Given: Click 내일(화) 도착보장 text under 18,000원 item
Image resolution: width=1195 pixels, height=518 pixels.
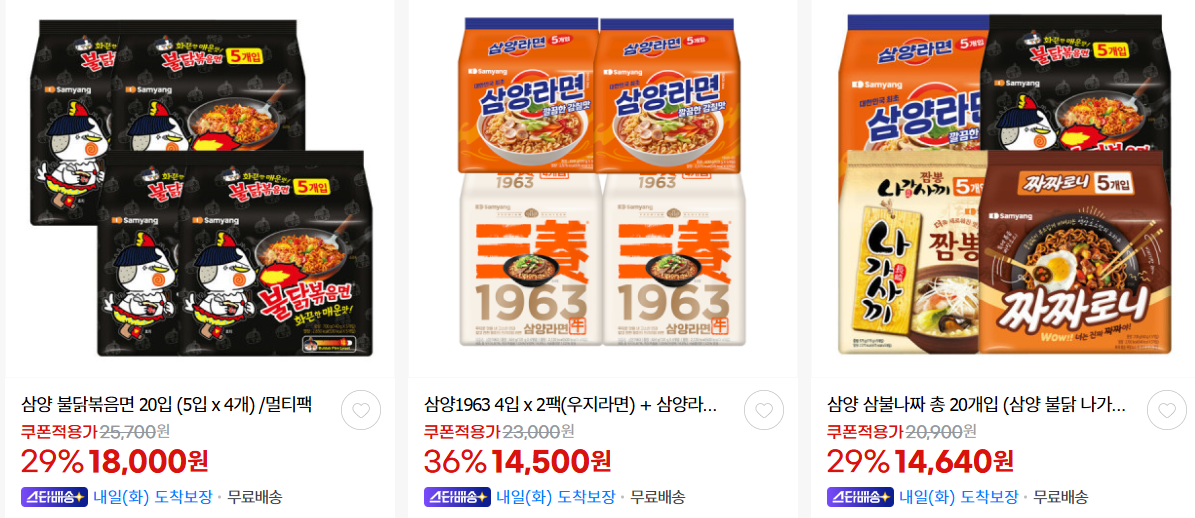Looking at the screenshot, I should (x=152, y=497).
